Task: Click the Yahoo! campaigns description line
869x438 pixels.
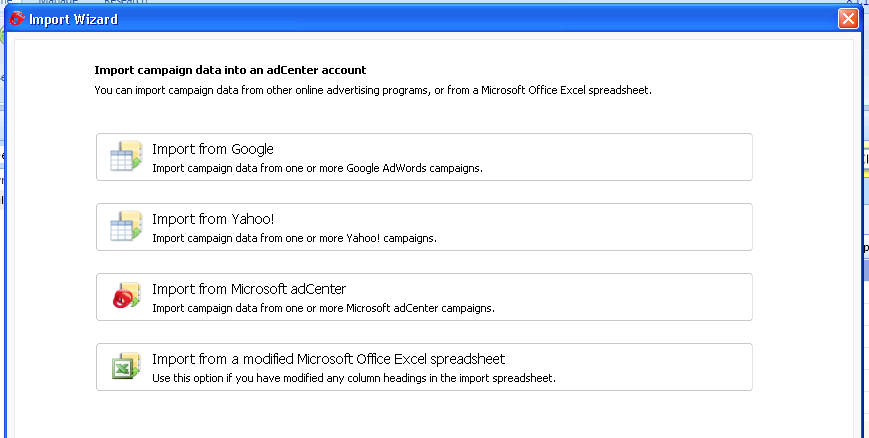Action: (294, 238)
